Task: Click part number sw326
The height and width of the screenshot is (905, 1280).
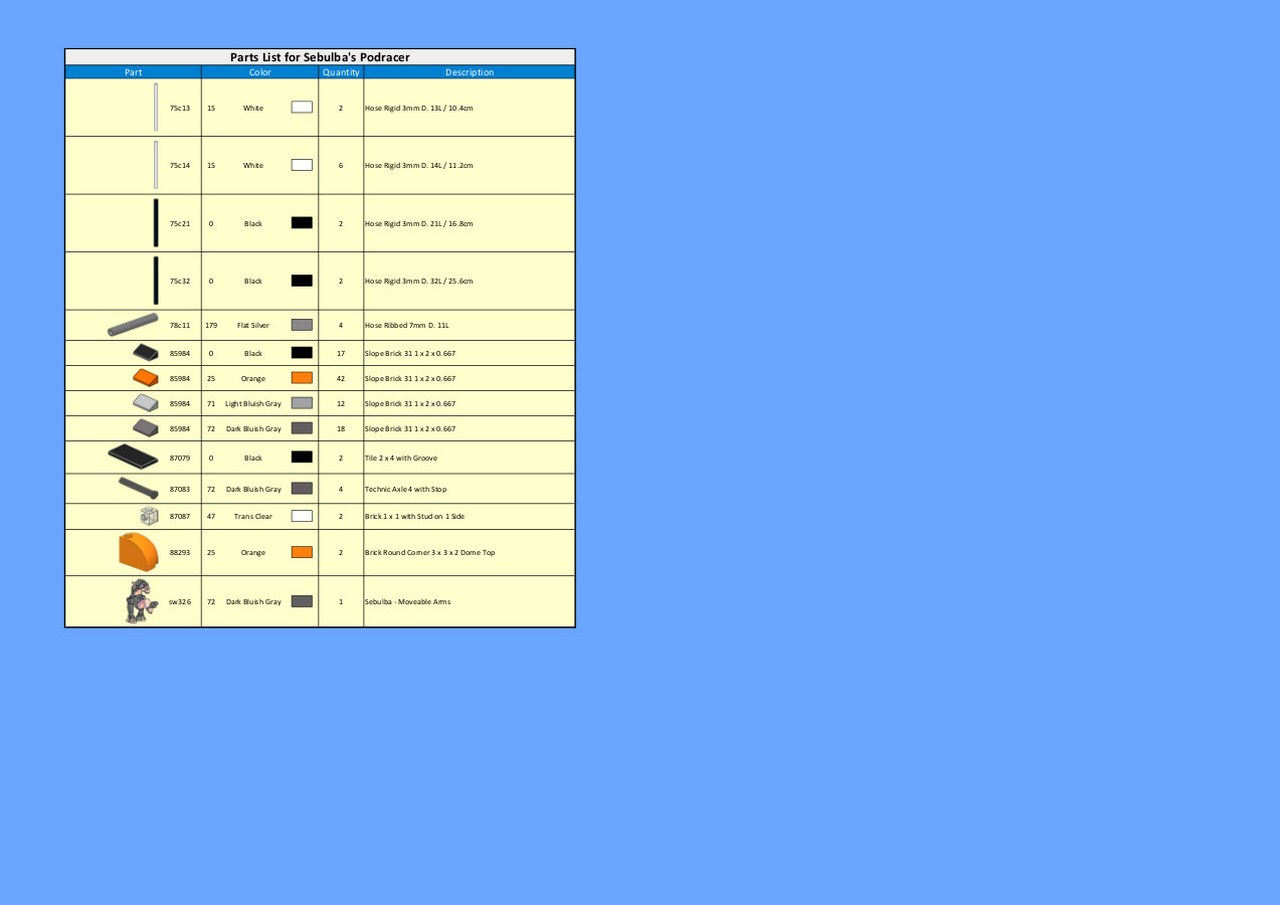Action: point(180,602)
